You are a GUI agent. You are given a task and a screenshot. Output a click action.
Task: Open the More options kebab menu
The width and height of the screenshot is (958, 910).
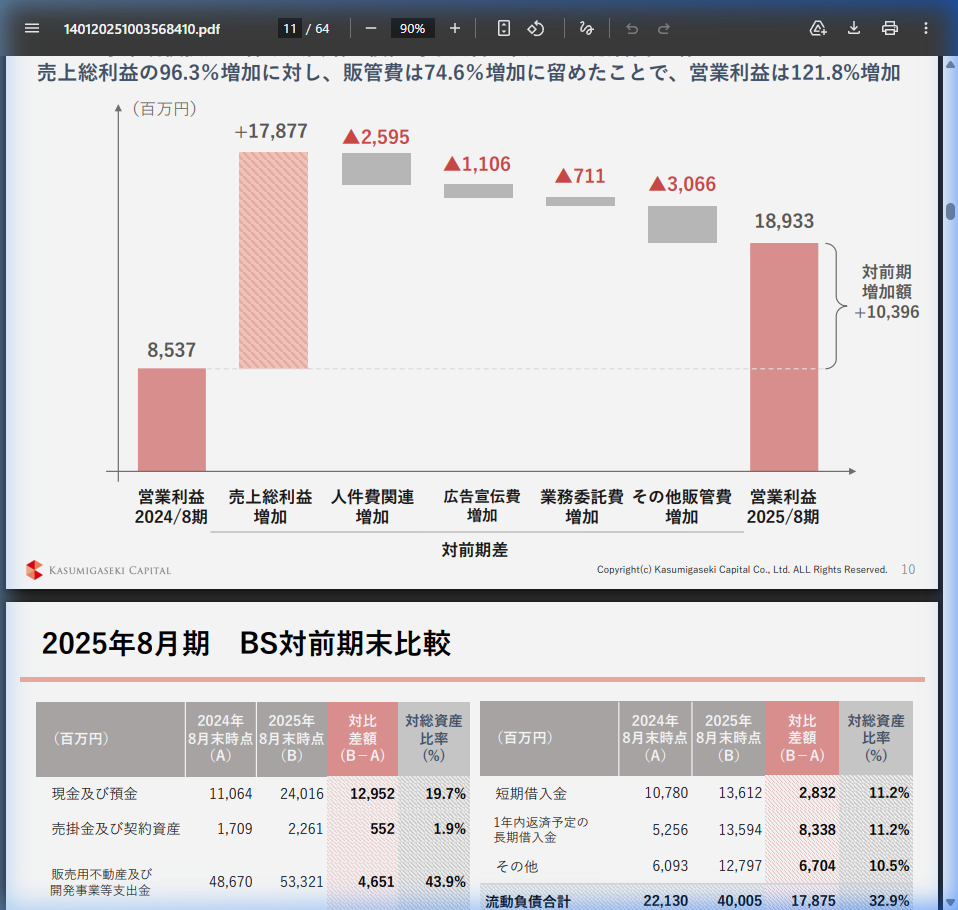pyautogui.click(x=925, y=28)
